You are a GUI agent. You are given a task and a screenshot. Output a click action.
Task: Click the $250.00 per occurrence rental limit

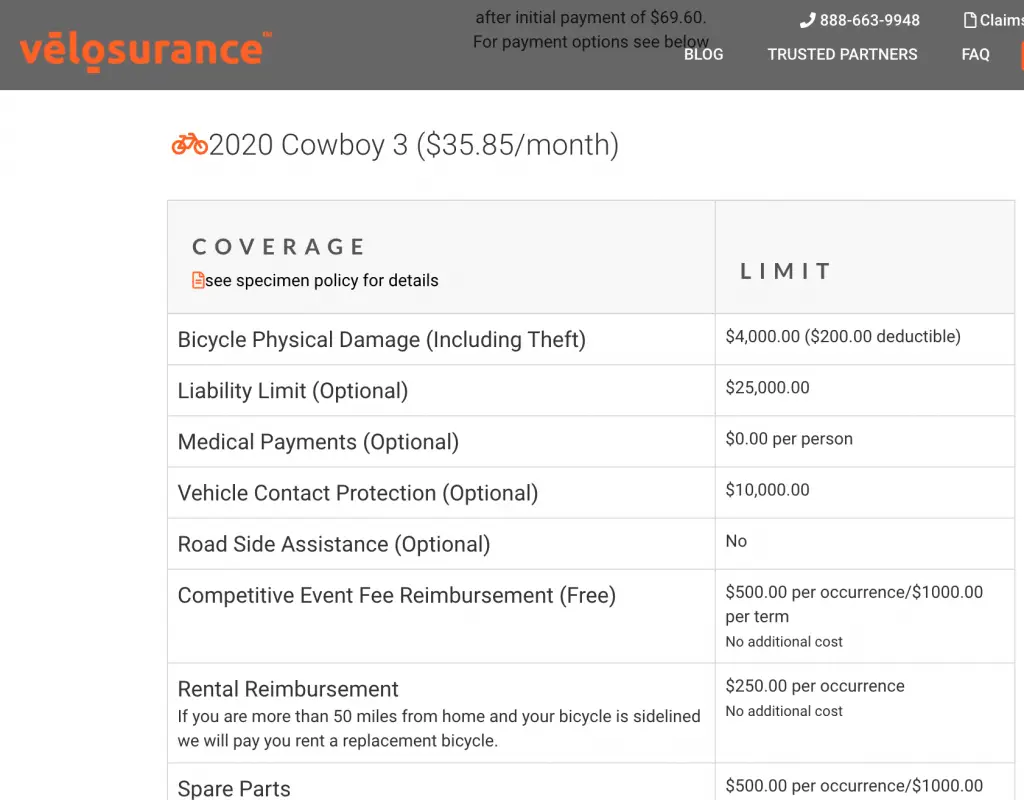[x=814, y=686]
